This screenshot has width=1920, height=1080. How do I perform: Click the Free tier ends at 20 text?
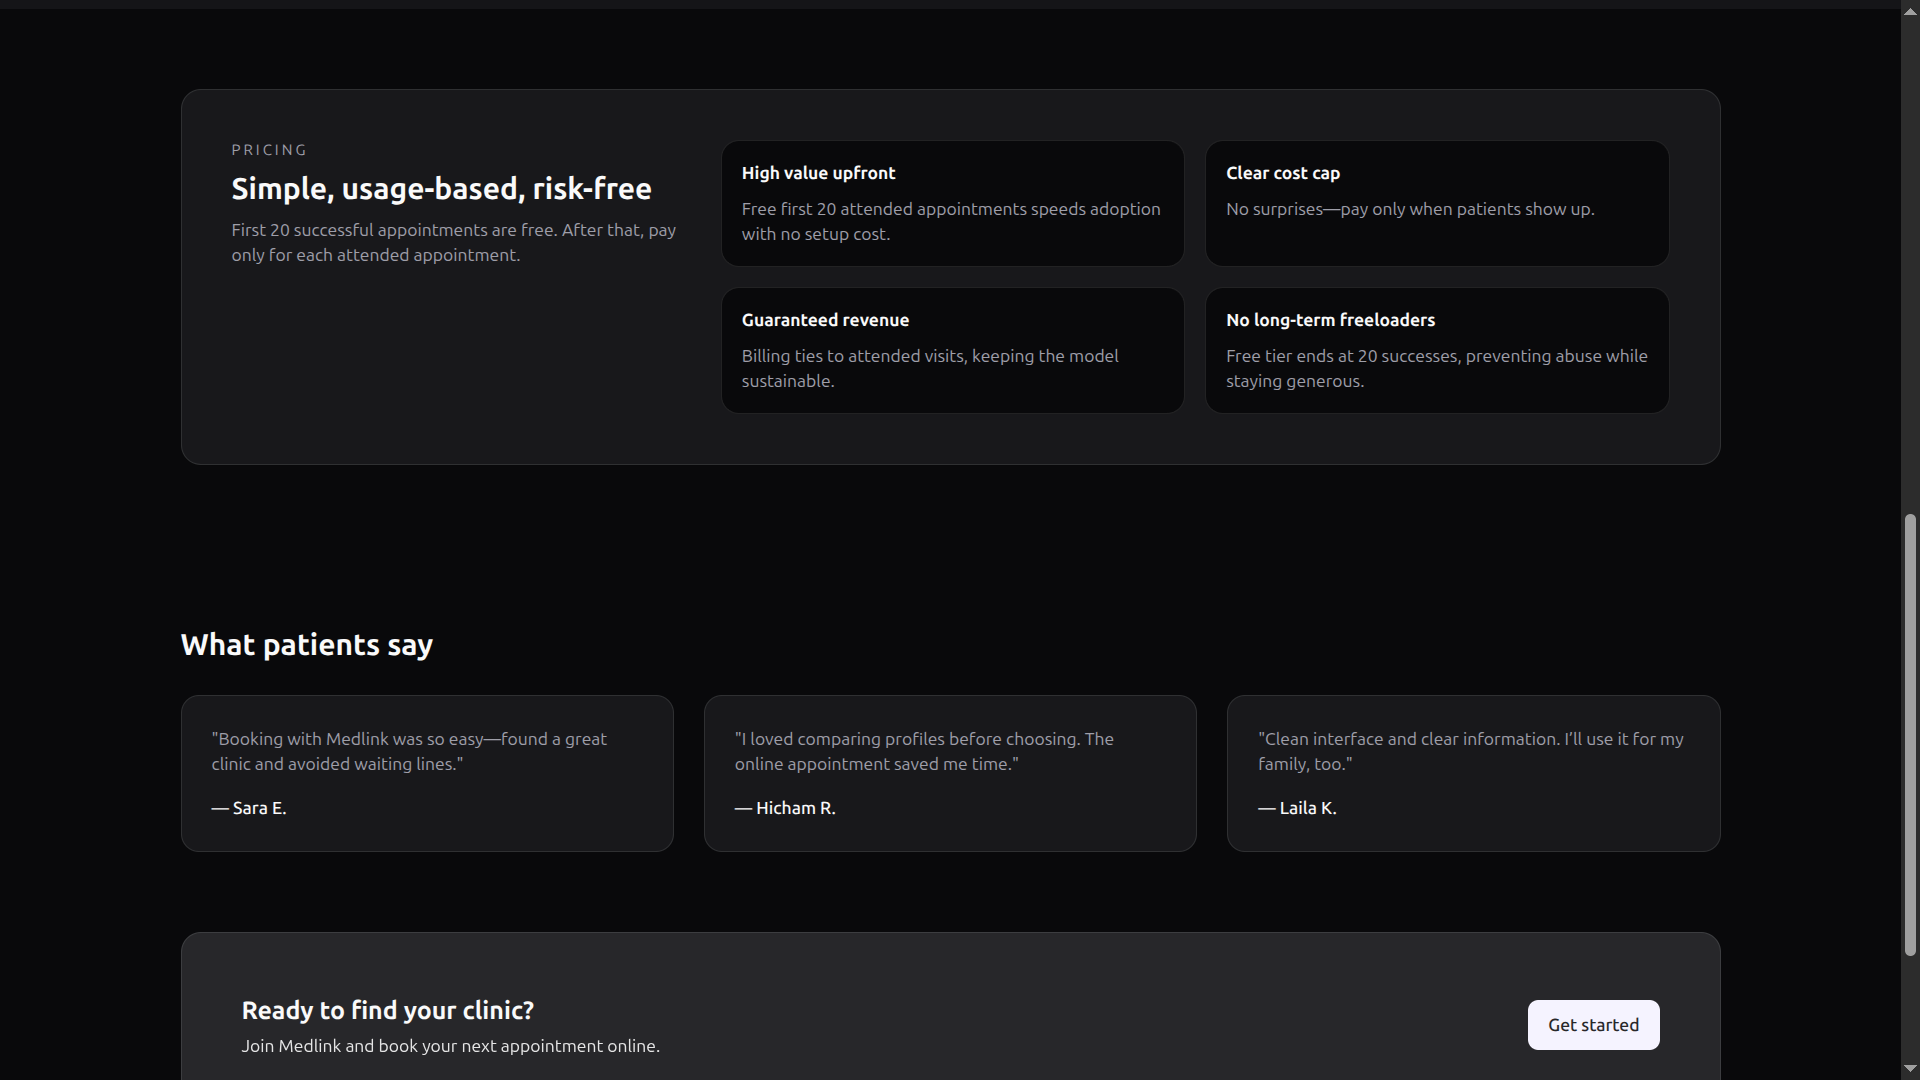pyautogui.click(x=1436, y=368)
